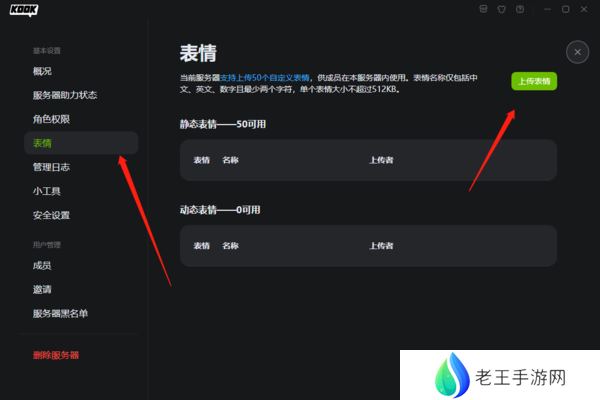
Task: Click the 上传者 column header in the static table
Action: pyautogui.click(x=381, y=160)
